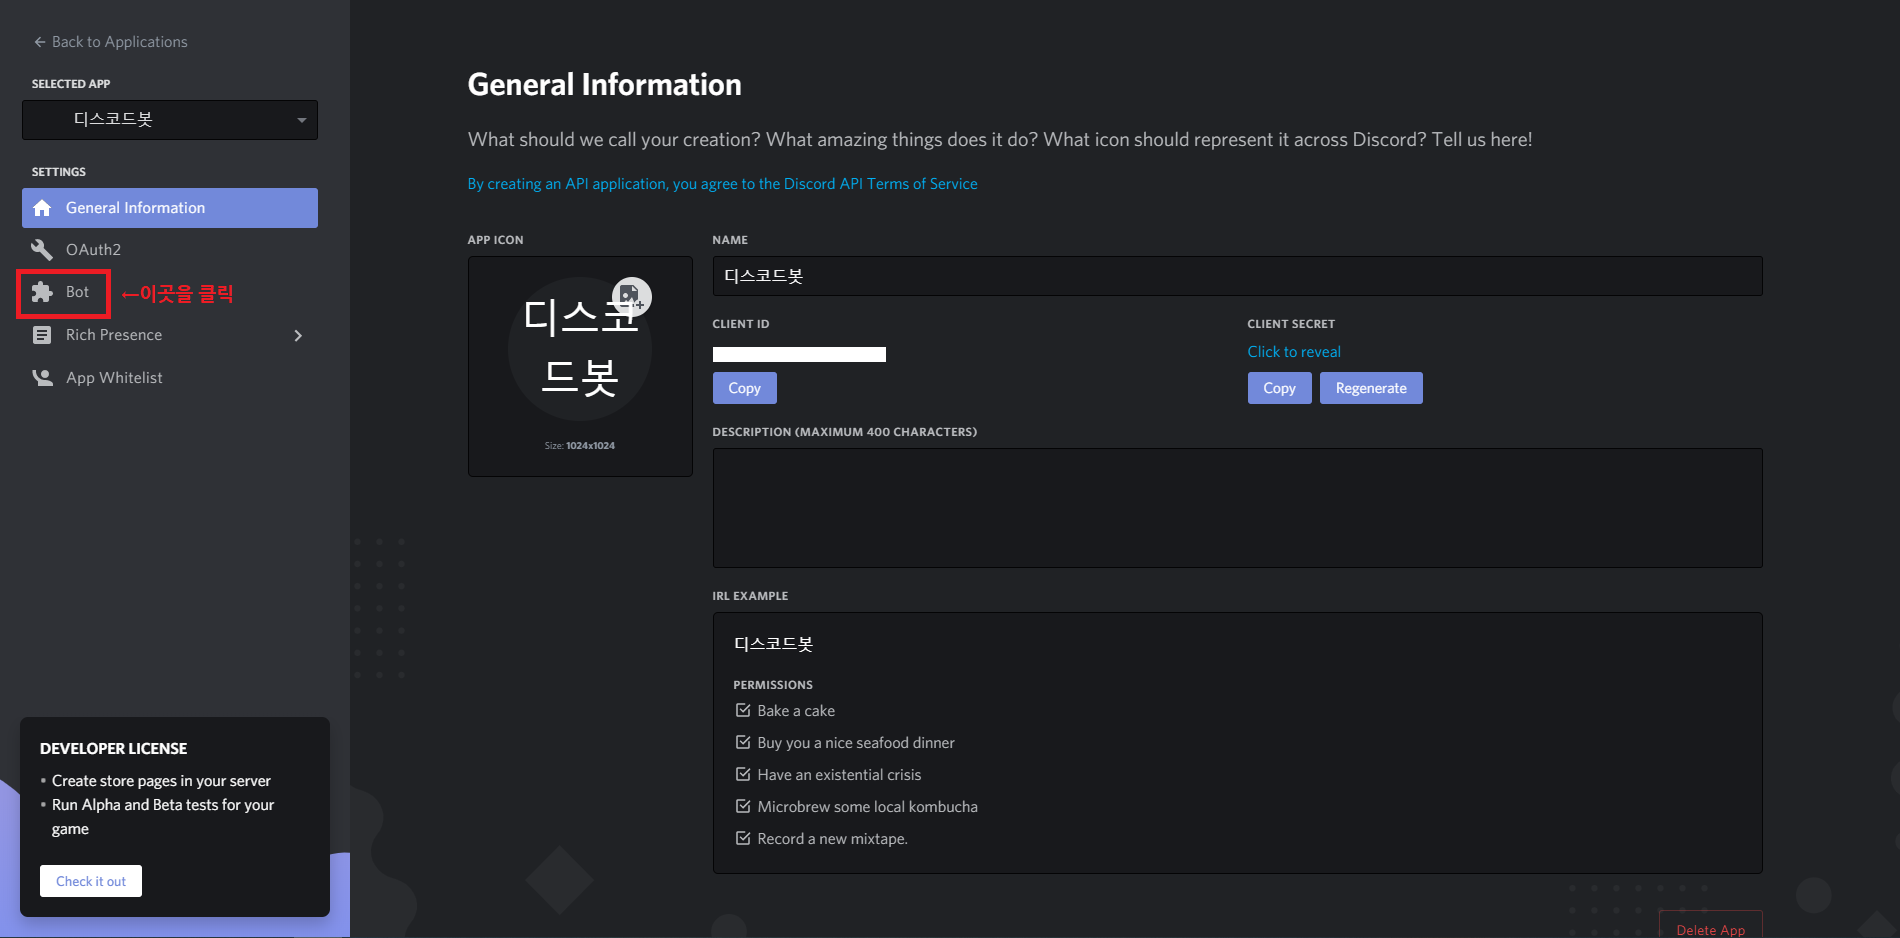Click the Size: 1024x1024 label
Viewport: 1900px width, 938px height.
580,446
